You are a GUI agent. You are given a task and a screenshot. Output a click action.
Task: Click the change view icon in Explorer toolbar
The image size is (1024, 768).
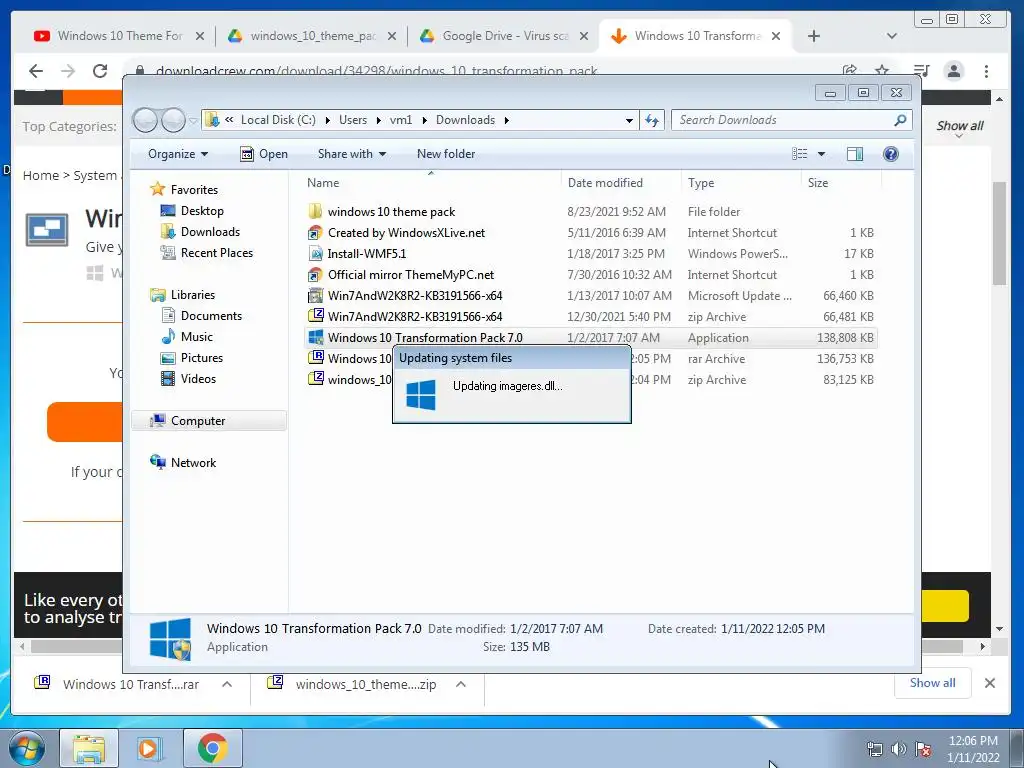pyautogui.click(x=799, y=154)
